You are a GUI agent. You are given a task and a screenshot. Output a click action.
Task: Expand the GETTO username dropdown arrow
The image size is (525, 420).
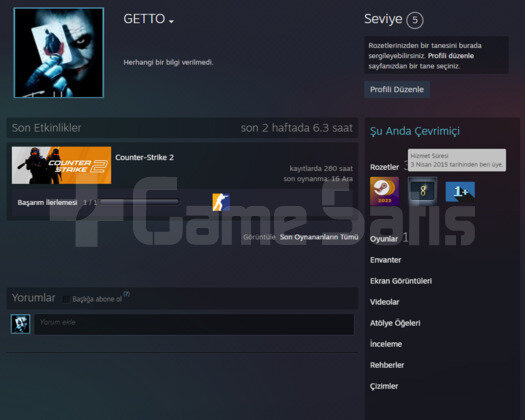171,21
